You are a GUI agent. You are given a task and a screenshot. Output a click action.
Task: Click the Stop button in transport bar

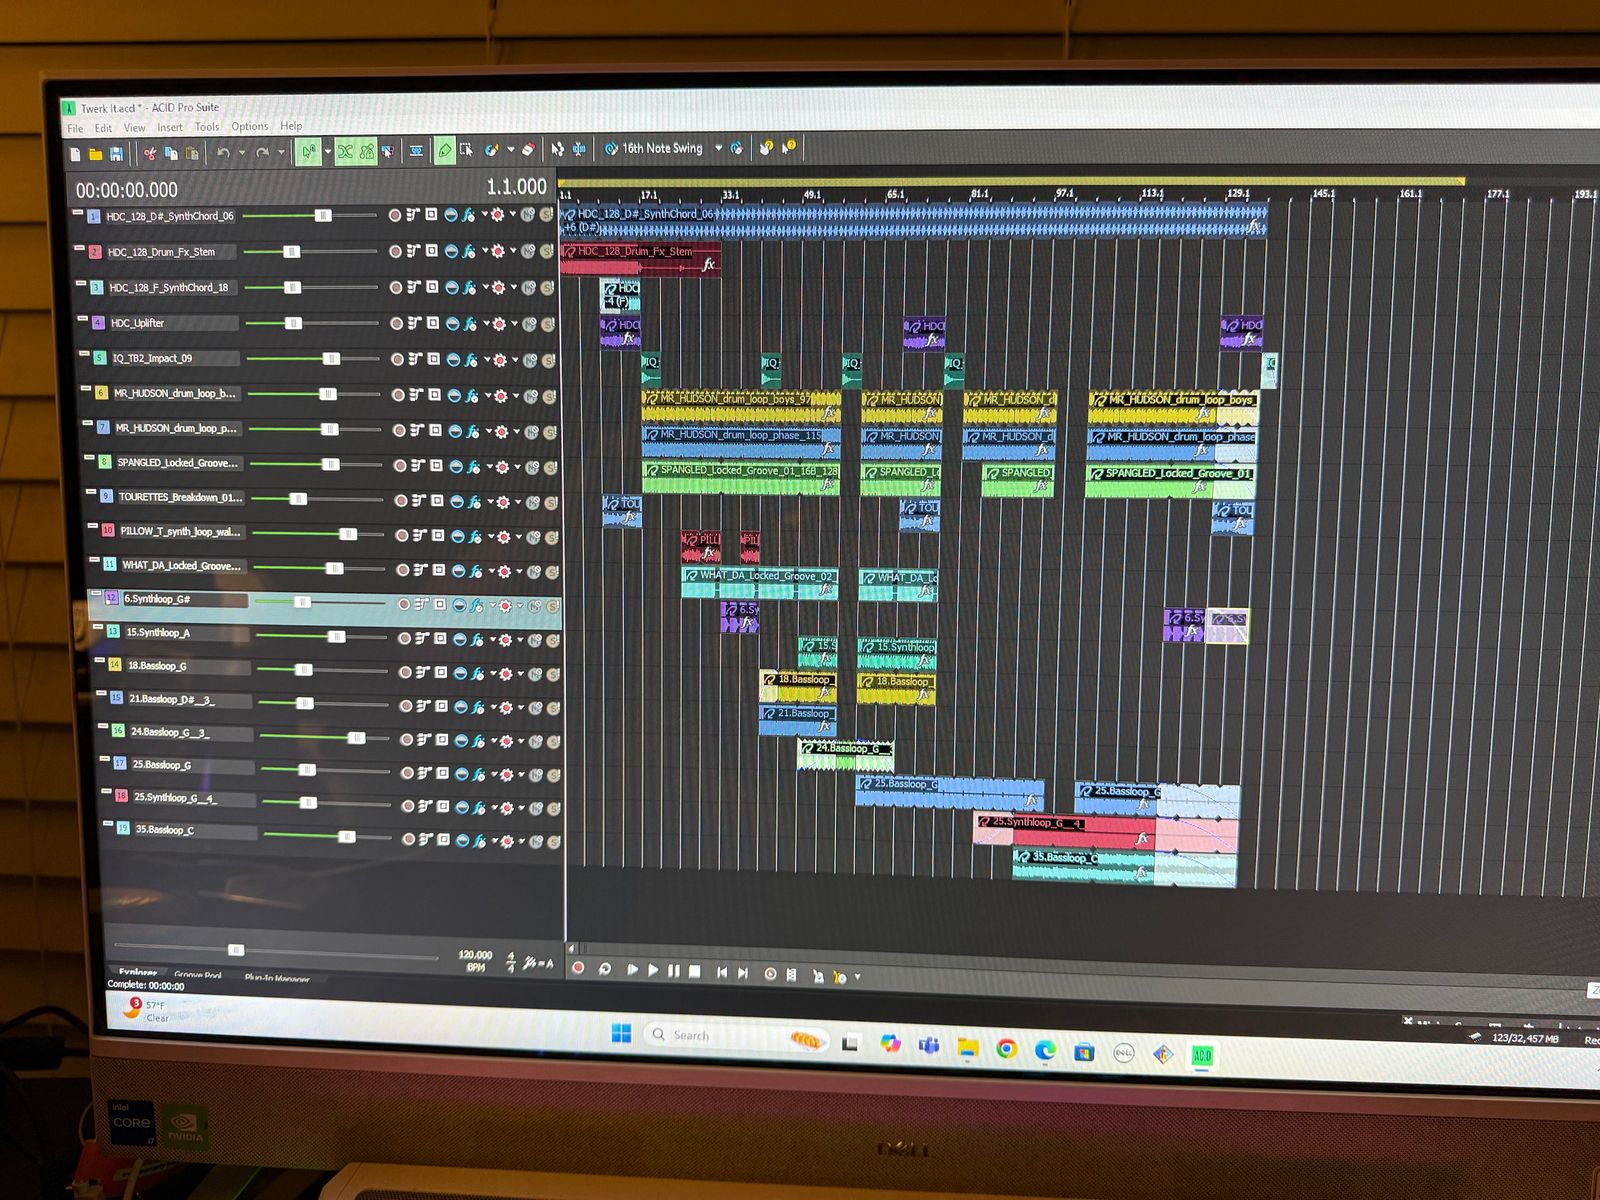tap(695, 971)
